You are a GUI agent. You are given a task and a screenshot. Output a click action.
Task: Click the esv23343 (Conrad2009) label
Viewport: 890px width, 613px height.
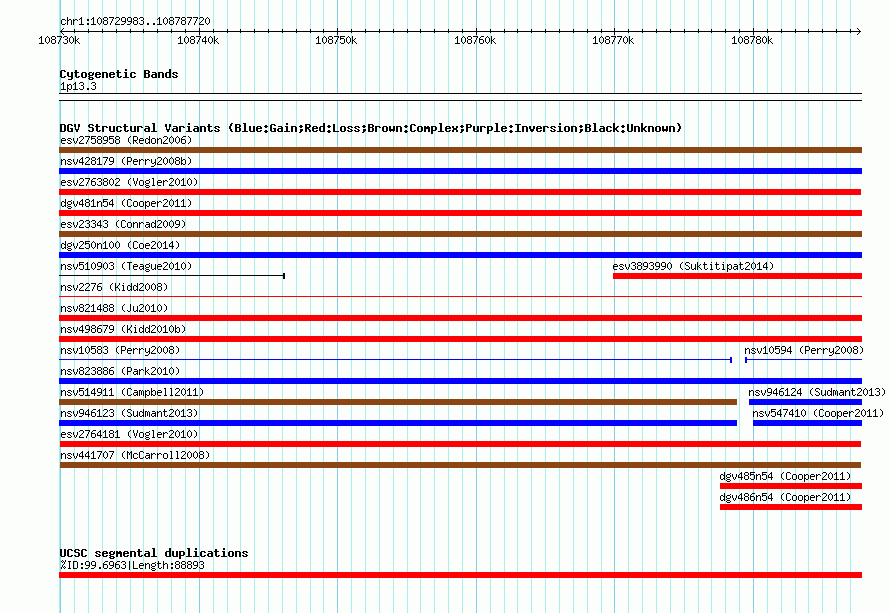[x=123, y=224]
